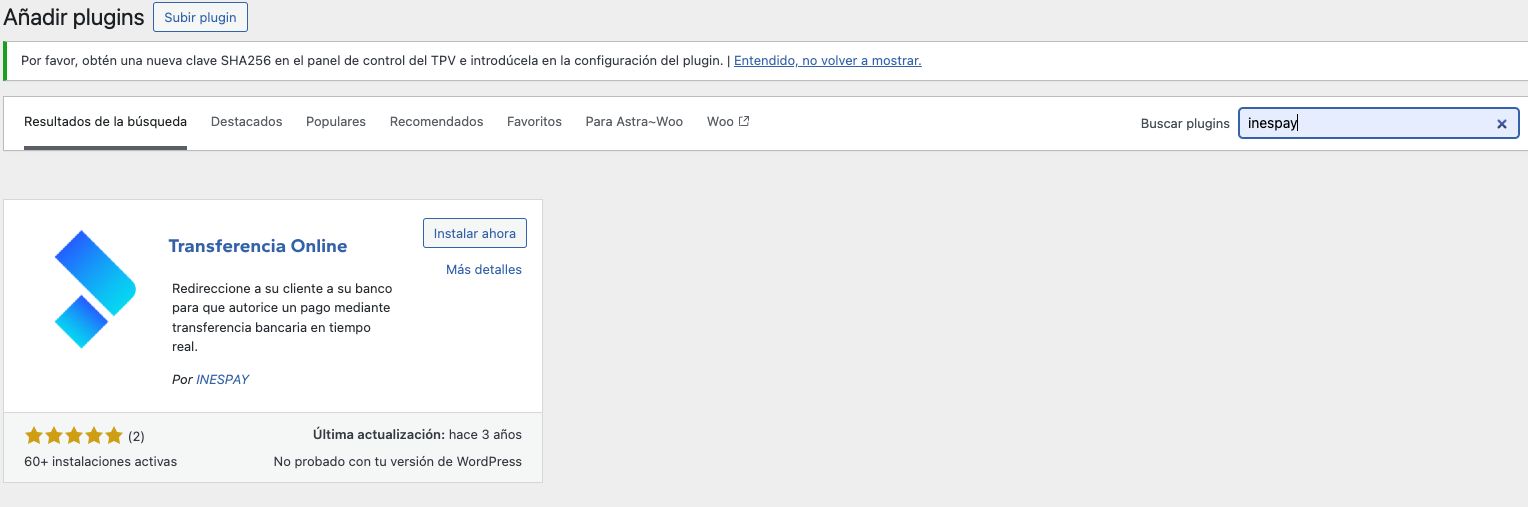Viewport: 1528px width, 507px height.
Task: Switch to the Destacados tab
Action: (246, 121)
